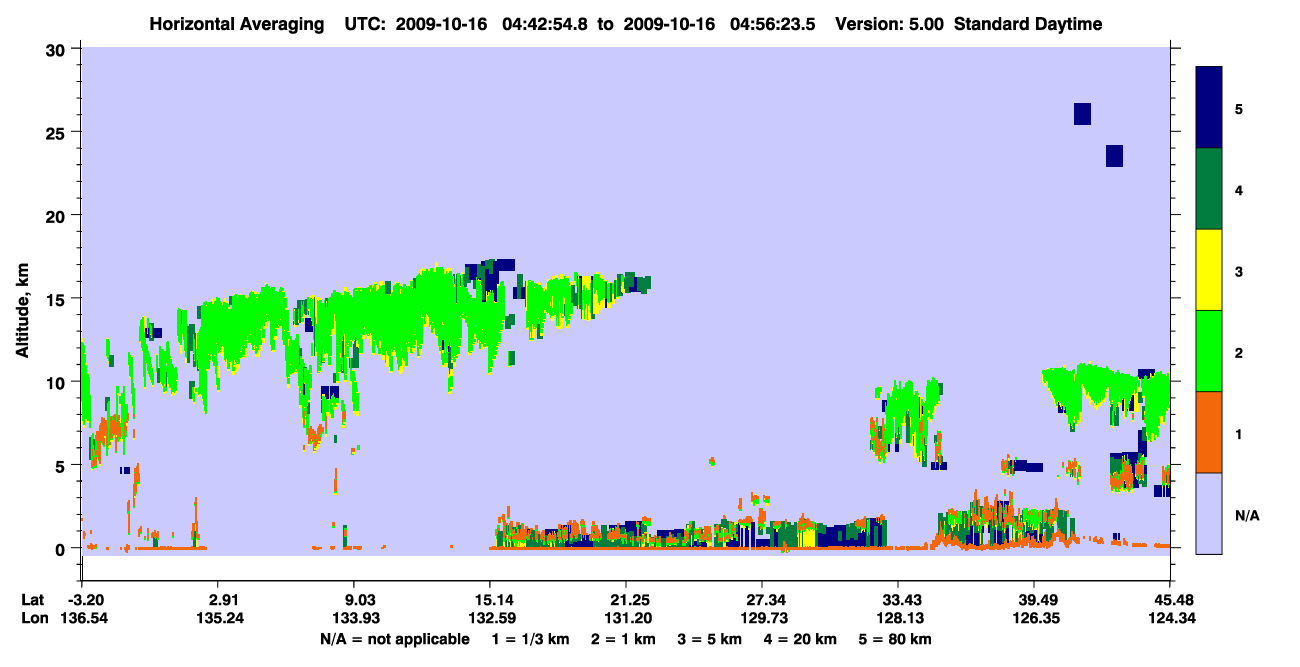1300x667 pixels.
Task: Click the '1 = 1/3 km' legend entry
Action: pos(532,638)
